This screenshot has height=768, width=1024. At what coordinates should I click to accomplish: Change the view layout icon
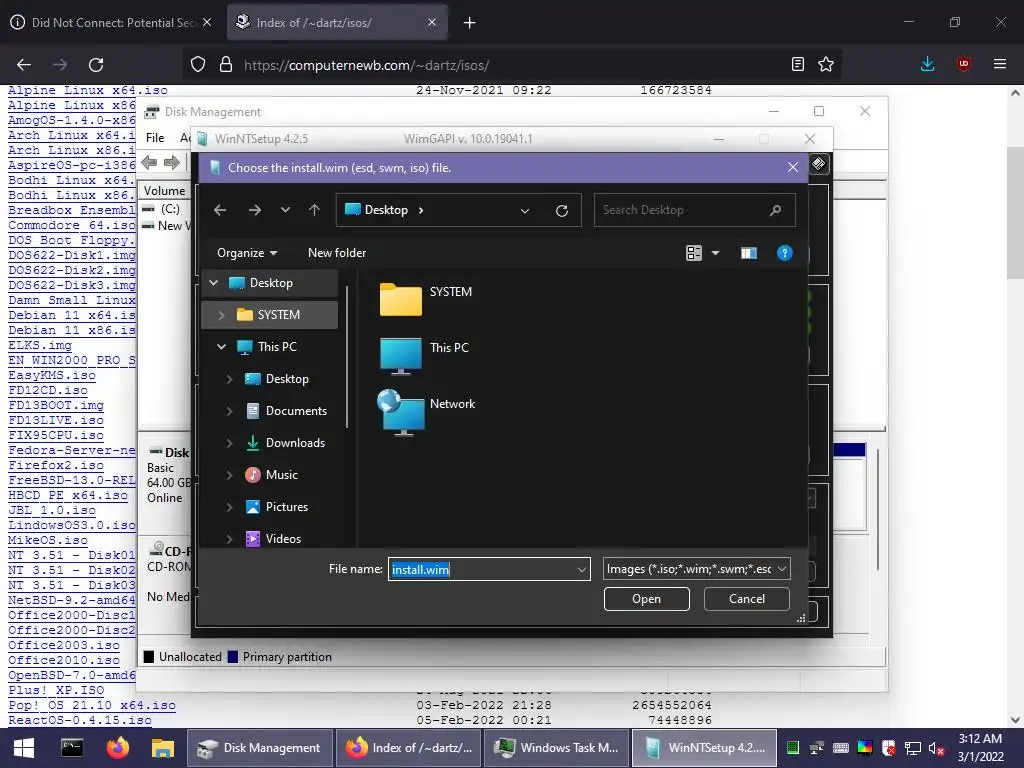coord(694,253)
